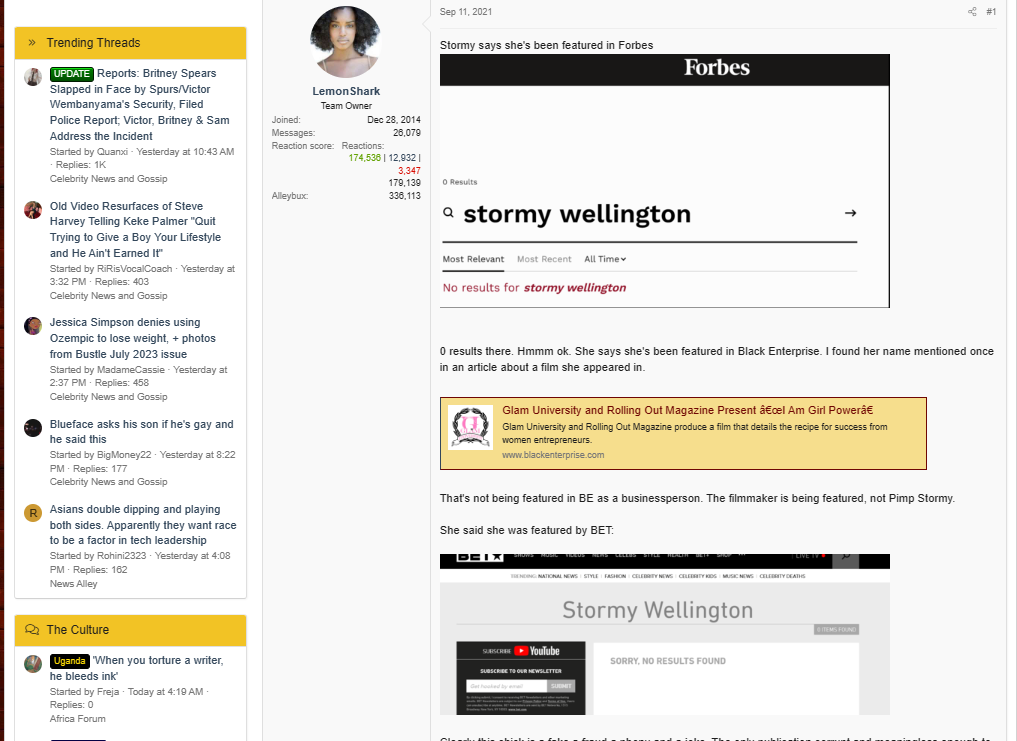Open Asians double dipping thread
This screenshot has width=1017, height=741.
click(143, 525)
